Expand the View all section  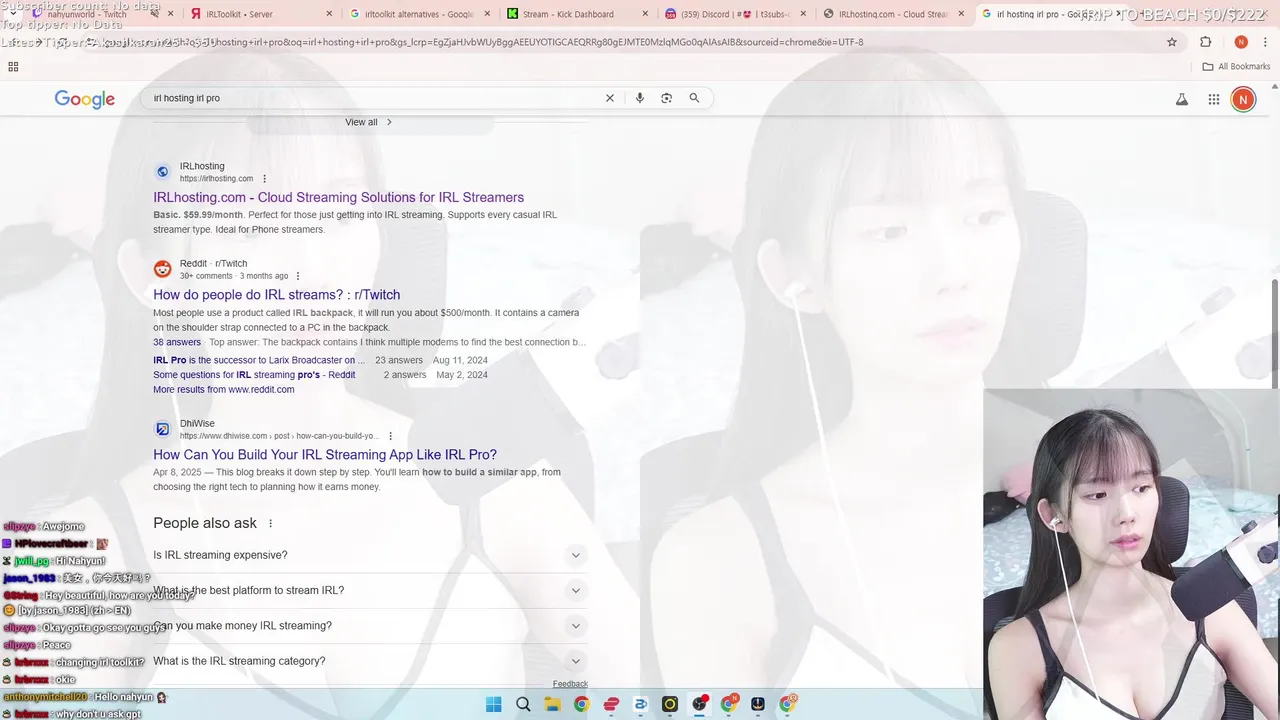(369, 122)
